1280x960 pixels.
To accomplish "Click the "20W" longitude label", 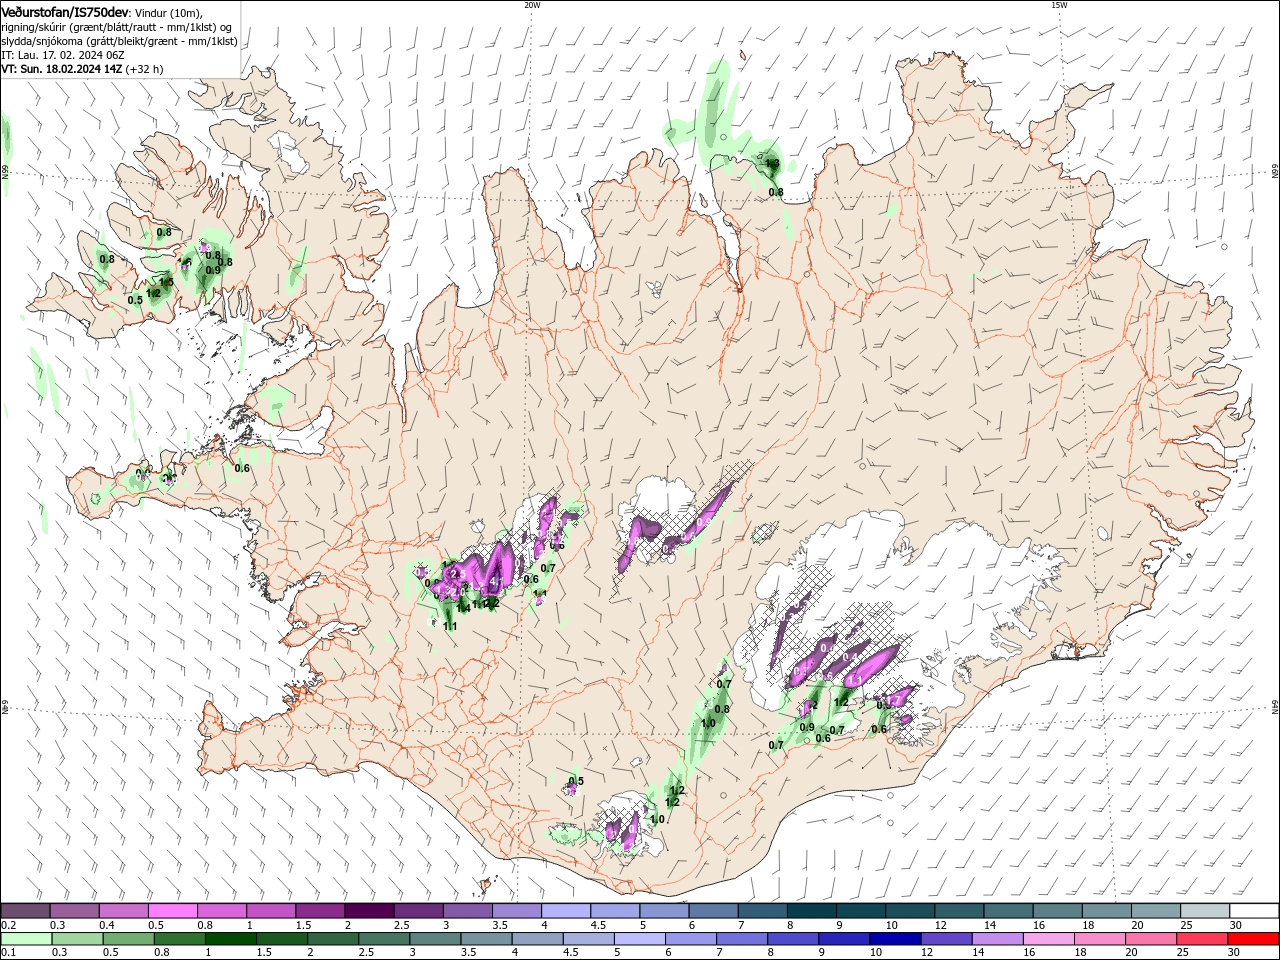I will (x=531, y=5).
